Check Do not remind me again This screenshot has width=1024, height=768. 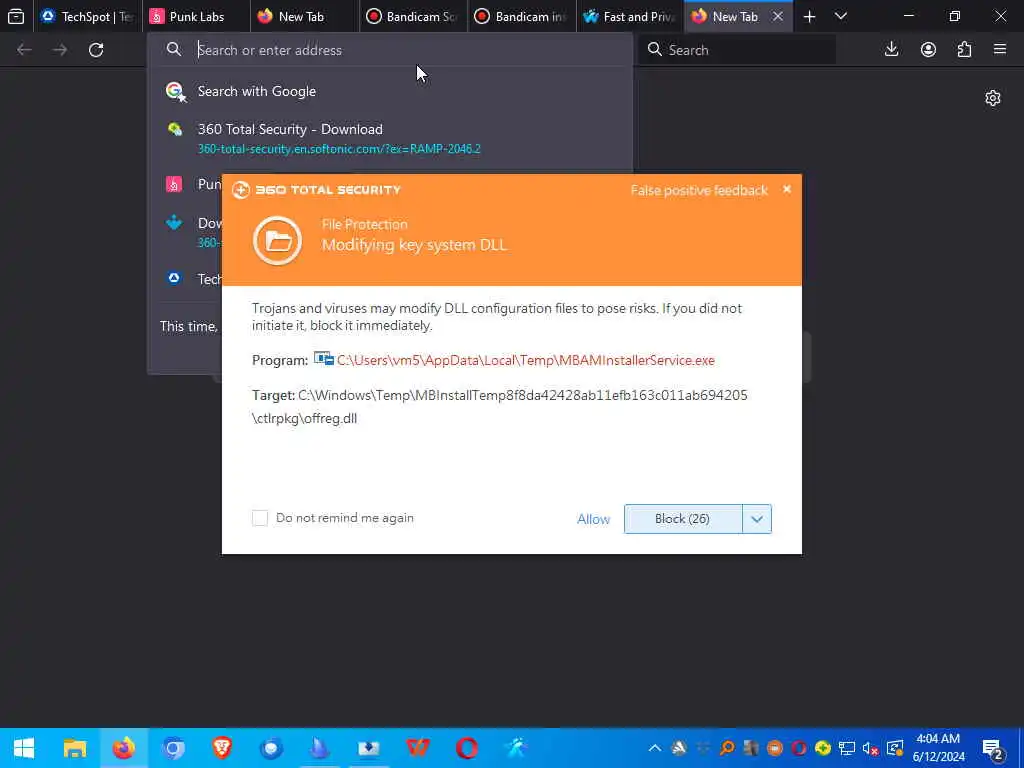[260, 518]
